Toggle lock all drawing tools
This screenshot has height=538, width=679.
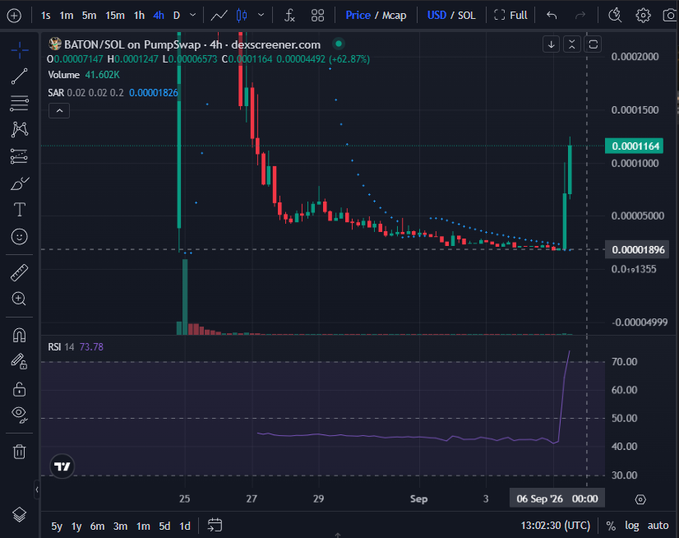[19, 389]
